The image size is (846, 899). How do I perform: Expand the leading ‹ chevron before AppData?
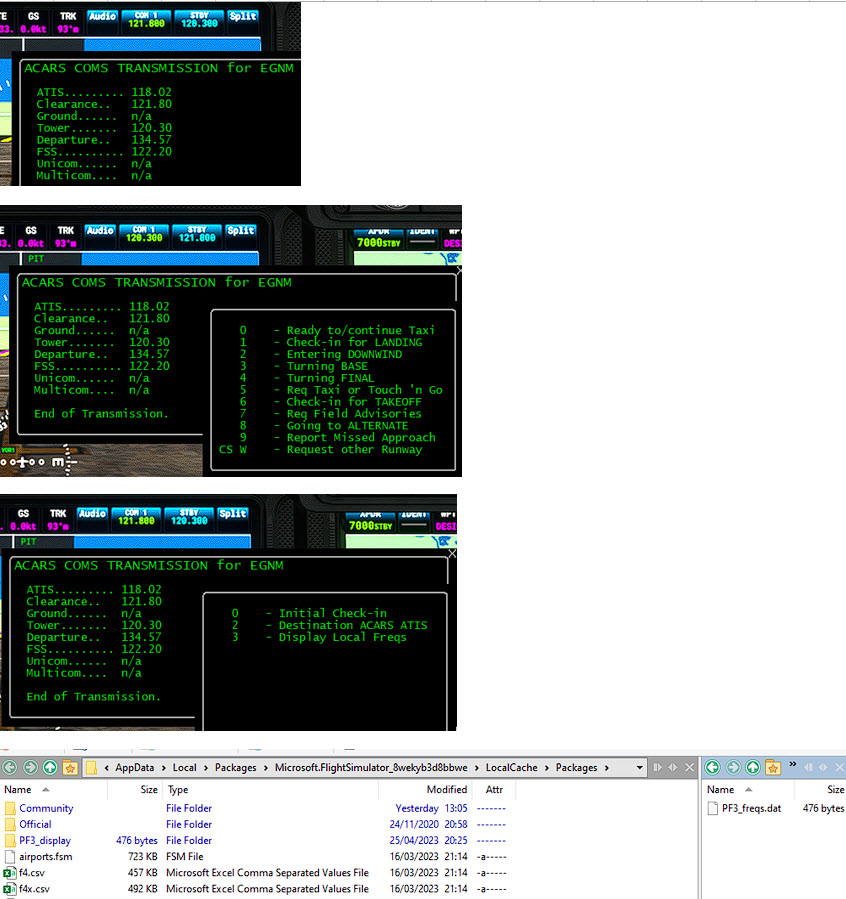pos(107,768)
